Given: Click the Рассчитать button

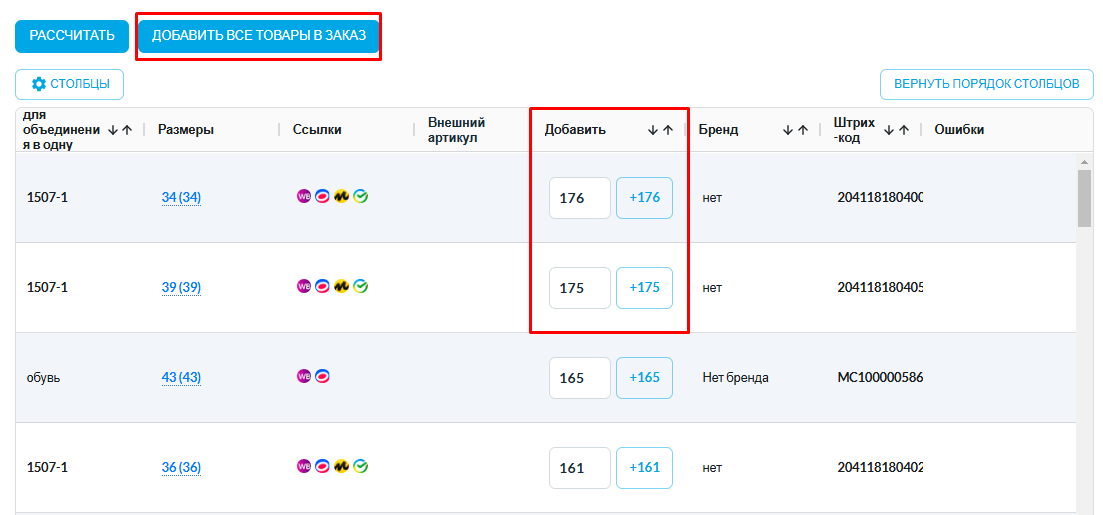Looking at the screenshot, I should [x=72, y=36].
